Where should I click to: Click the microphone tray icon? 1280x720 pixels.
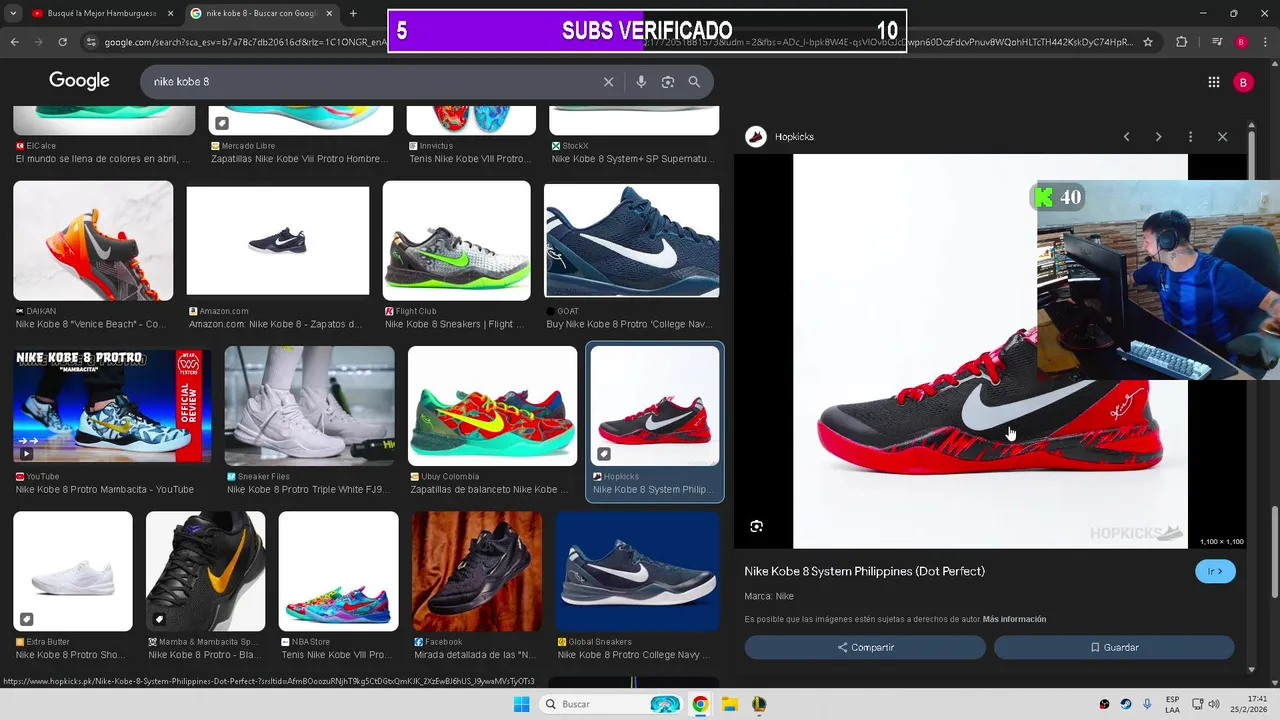click(1147, 704)
